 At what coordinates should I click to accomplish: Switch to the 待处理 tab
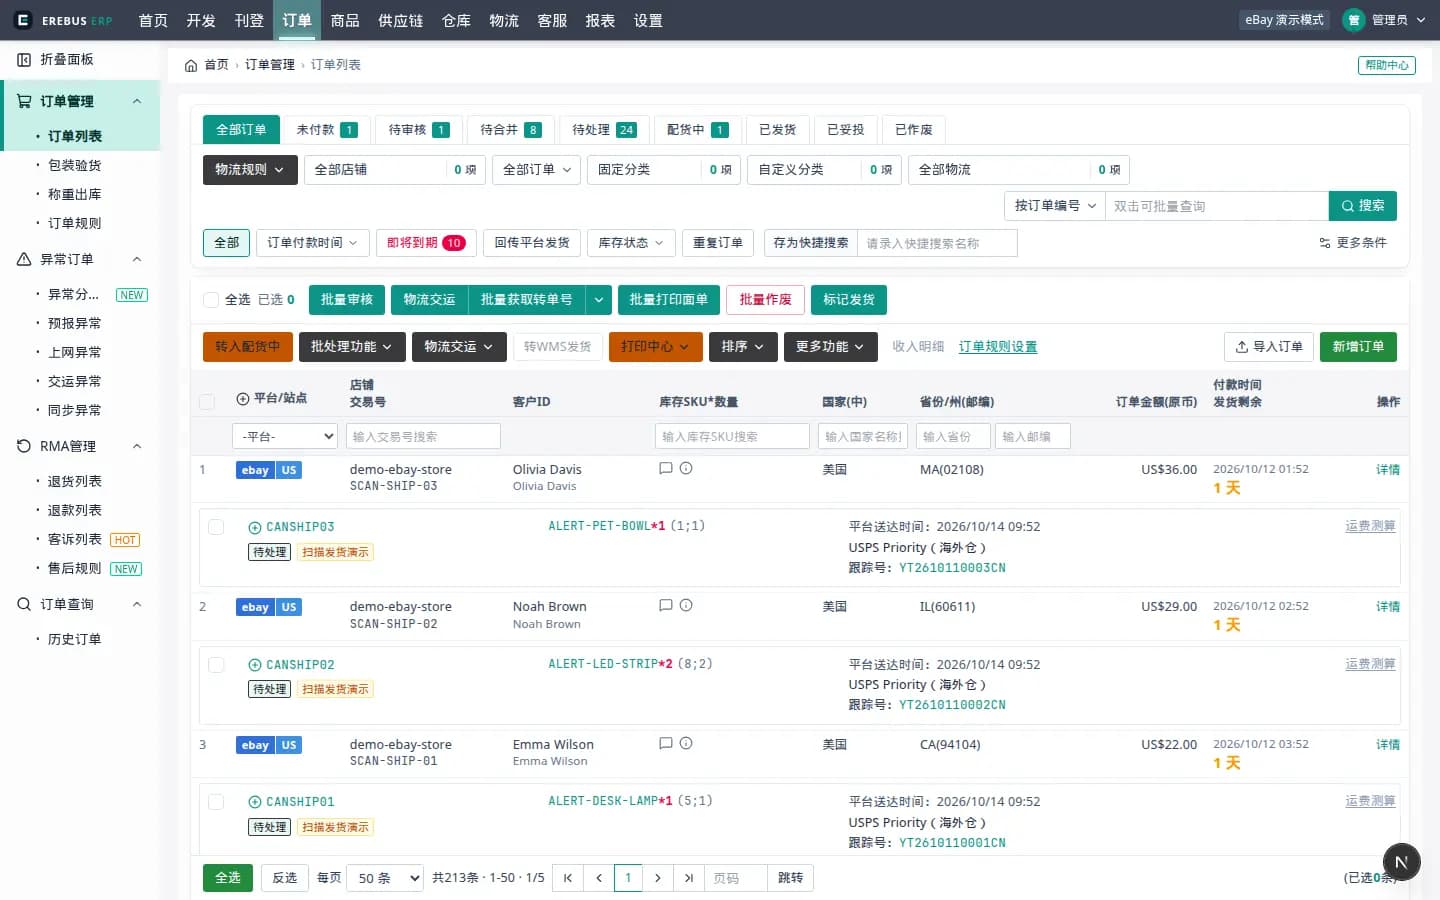pyautogui.click(x=604, y=130)
